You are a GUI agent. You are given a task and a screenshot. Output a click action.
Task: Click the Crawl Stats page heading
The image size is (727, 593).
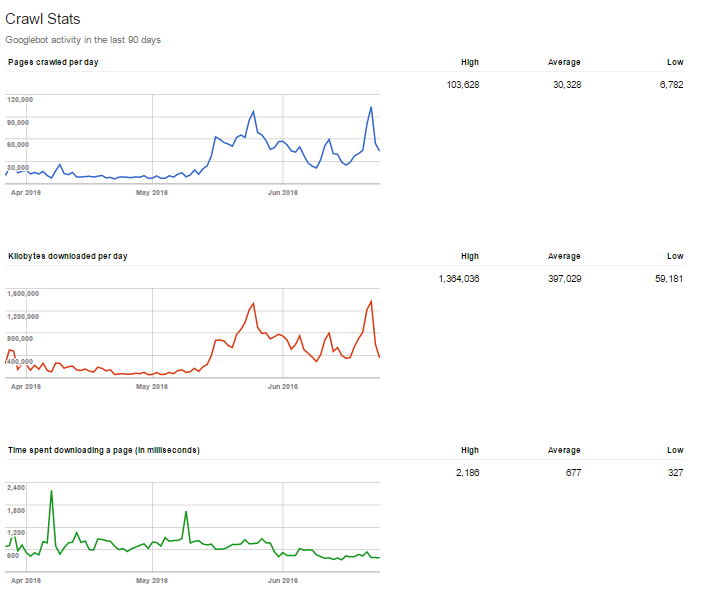pyautogui.click(x=43, y=19)
